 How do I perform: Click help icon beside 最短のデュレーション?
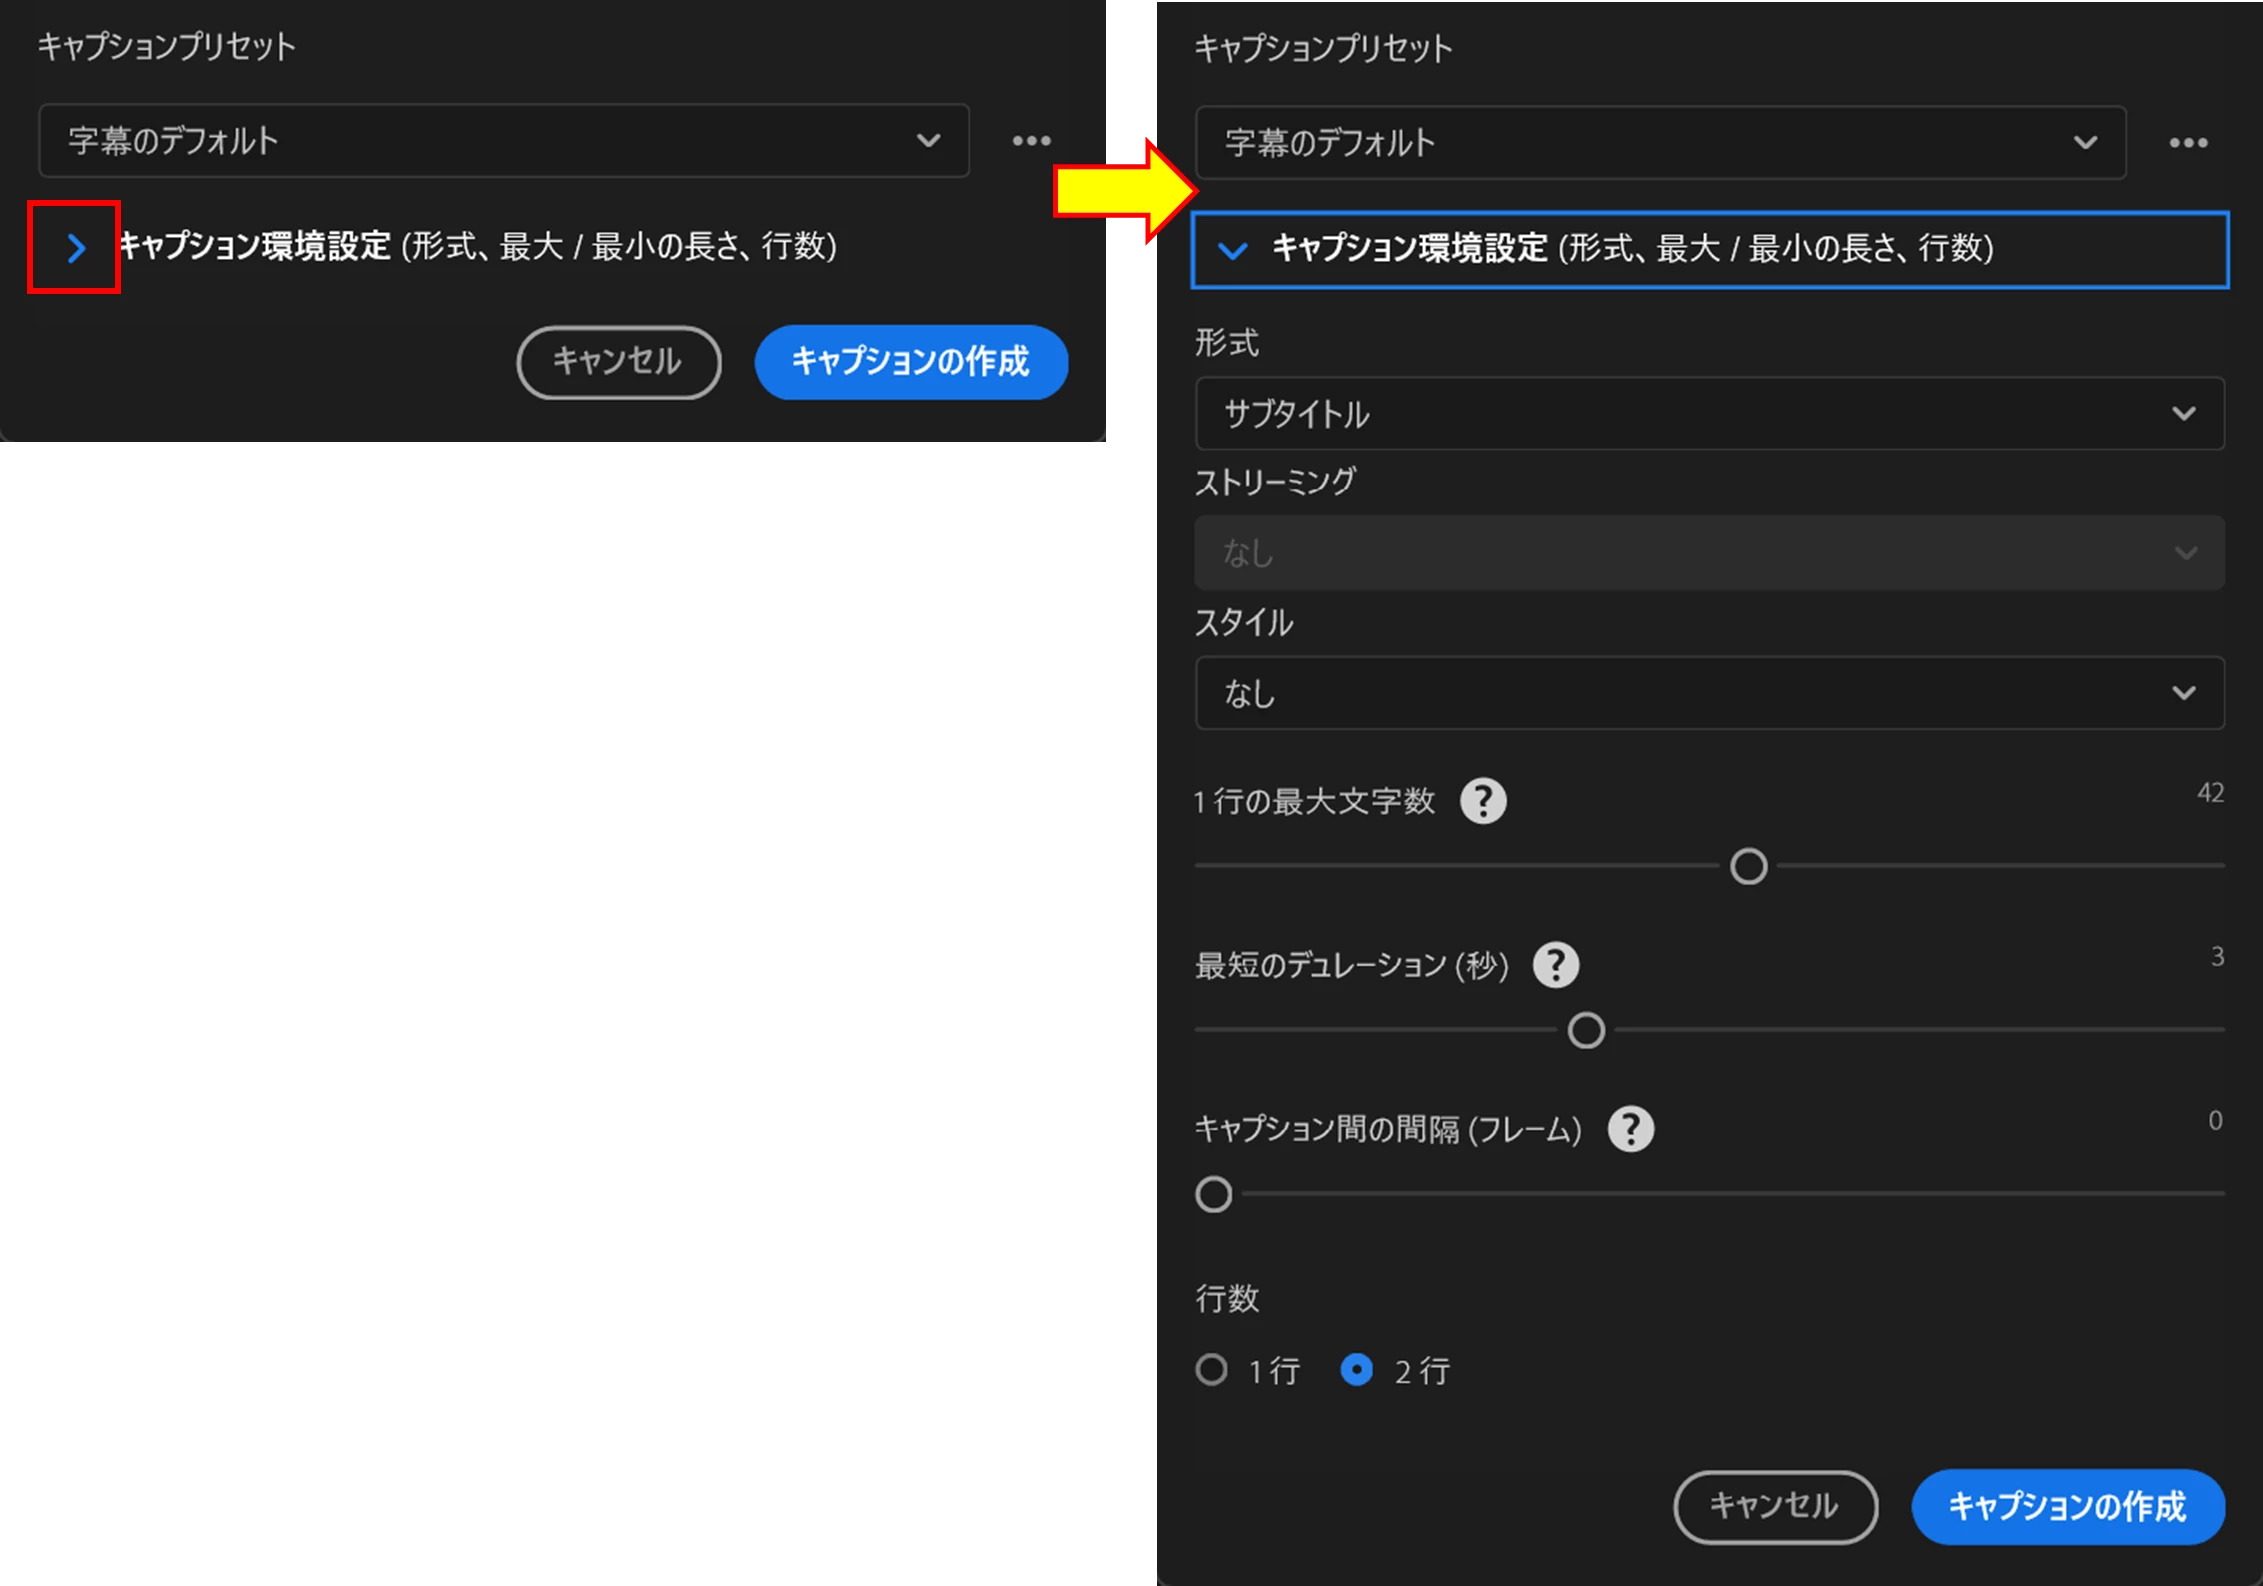click(x=1556, y=965)
